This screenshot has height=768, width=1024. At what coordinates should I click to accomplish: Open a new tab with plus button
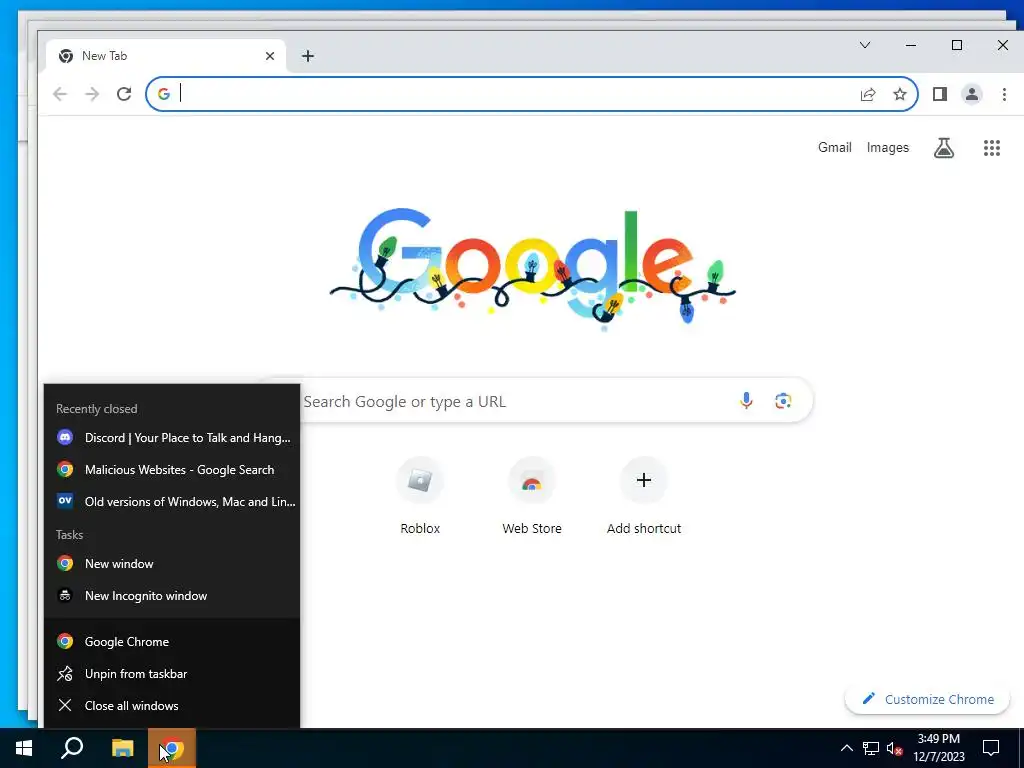point(308,56)
